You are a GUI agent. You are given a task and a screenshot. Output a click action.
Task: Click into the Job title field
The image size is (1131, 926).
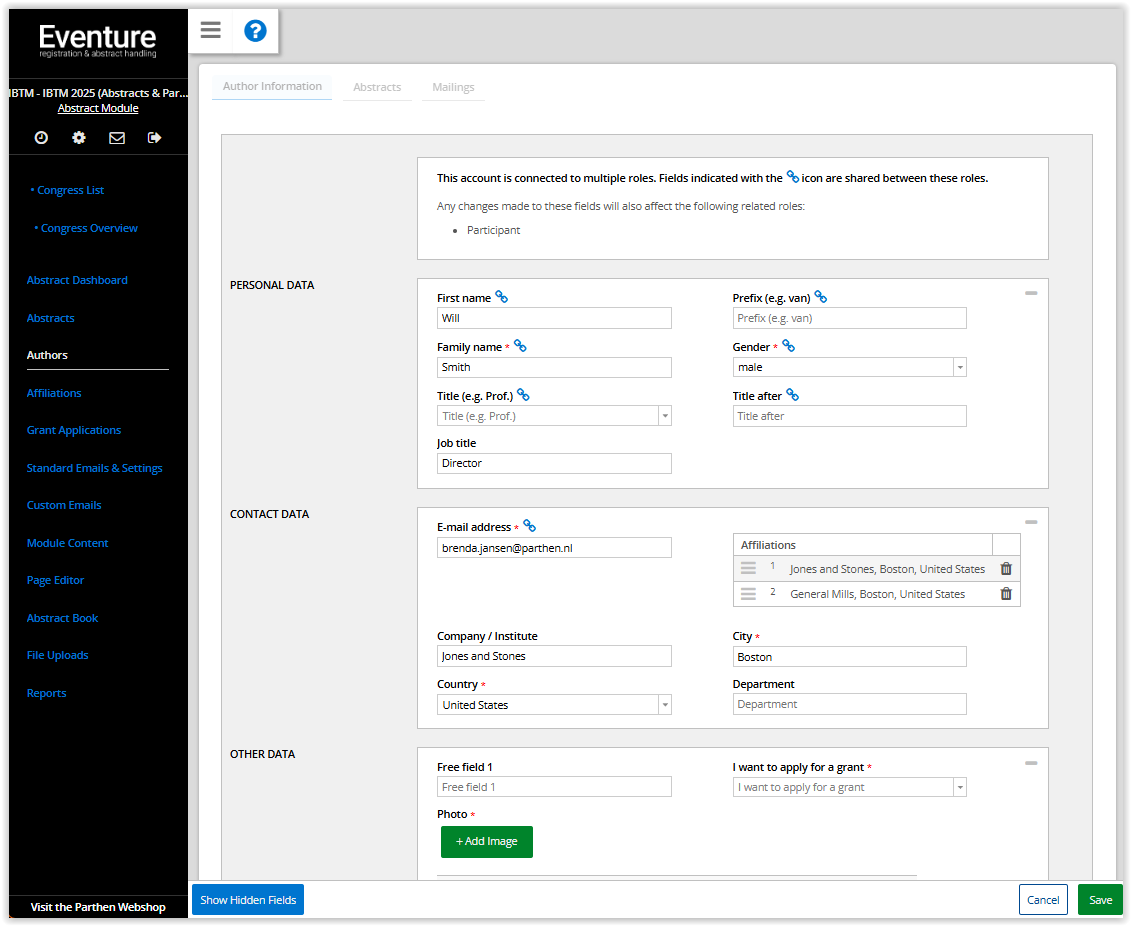coord(554,464)
